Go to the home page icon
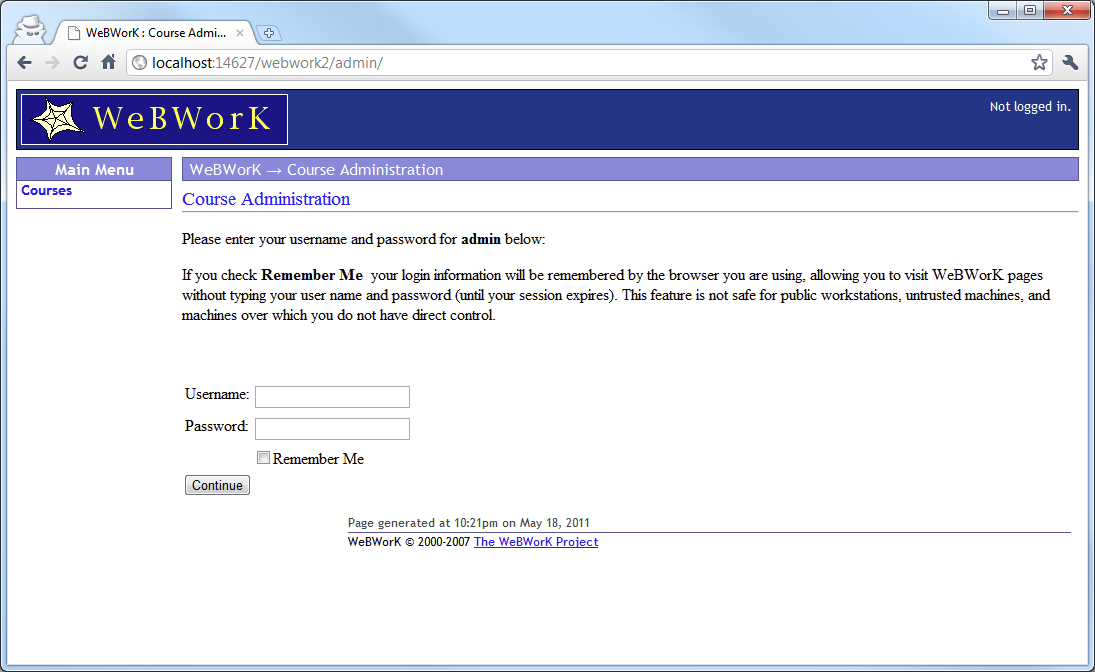Viewport: 1095px width, 672px height. click(x=108, y=63)
